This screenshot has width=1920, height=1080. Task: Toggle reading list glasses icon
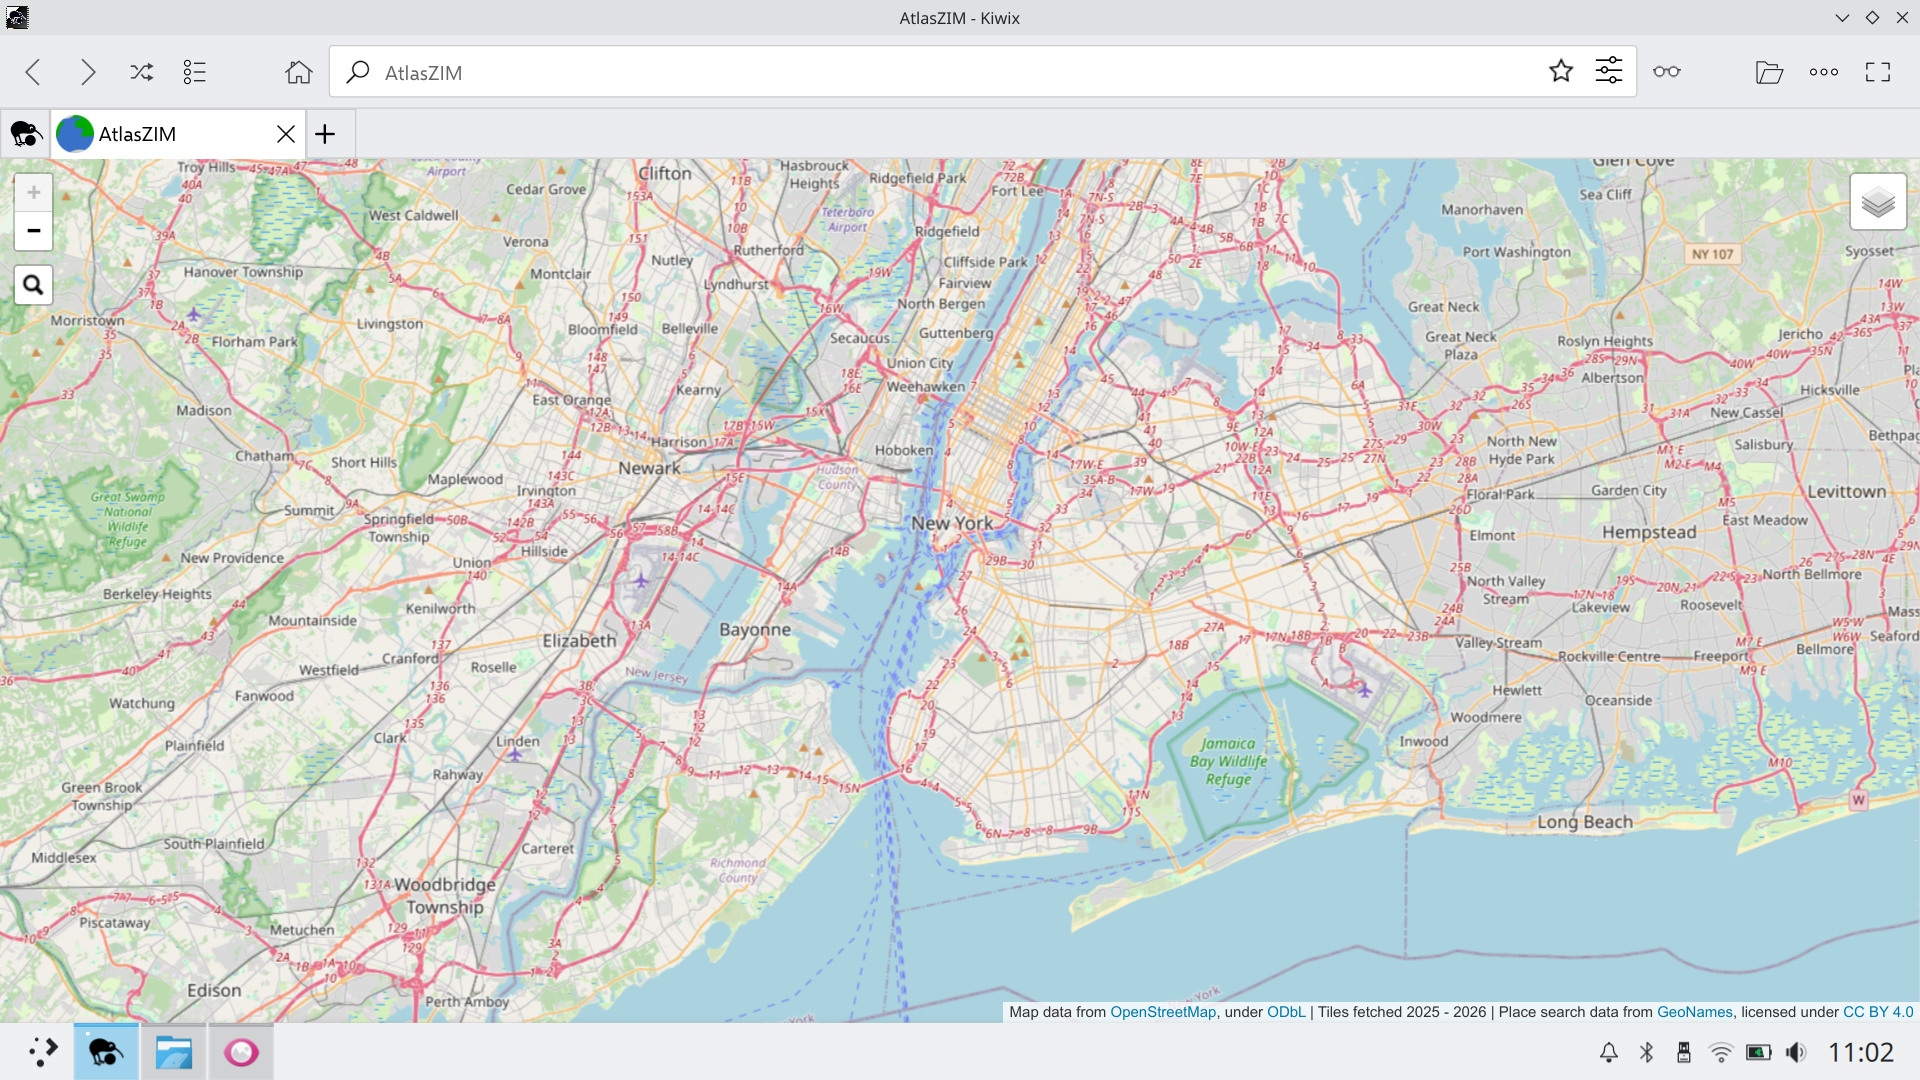tap(1667, 72)
